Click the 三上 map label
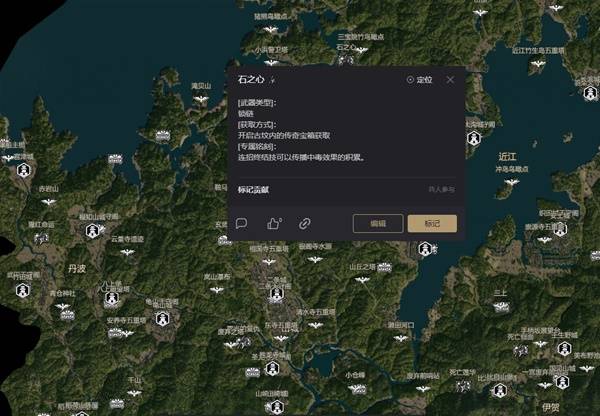This screenshot has height=416, width=600. pos(500,293)
